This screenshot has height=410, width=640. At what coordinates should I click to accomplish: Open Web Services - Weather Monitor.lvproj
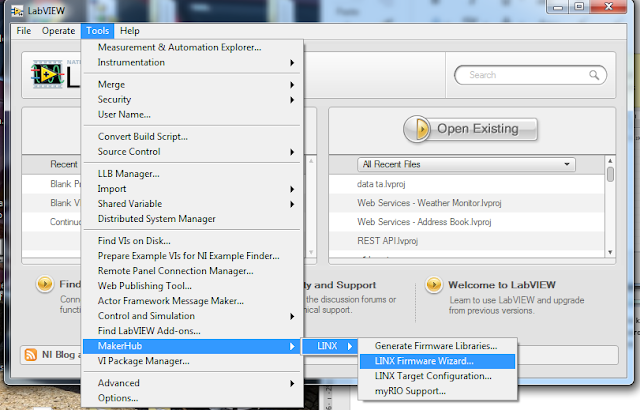point(467,203)
